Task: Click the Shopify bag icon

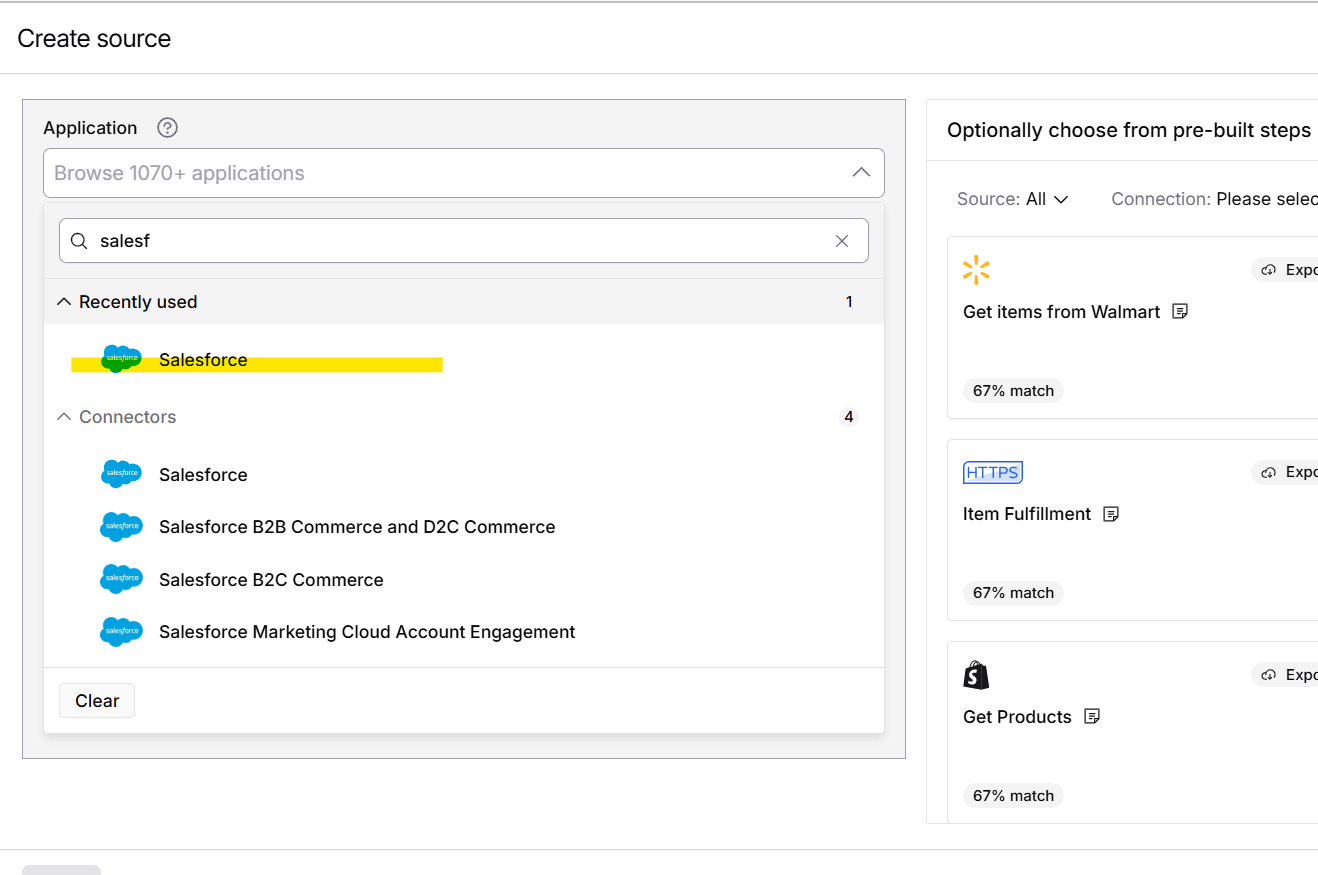Action: (x=977, y=674)
